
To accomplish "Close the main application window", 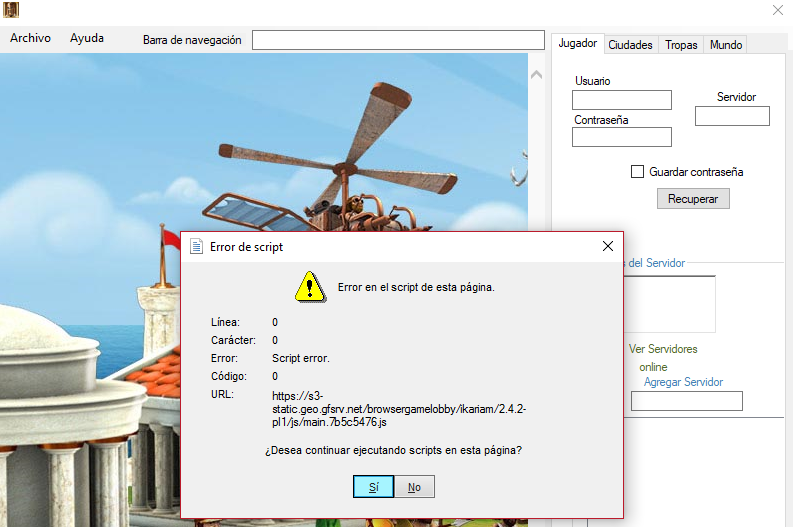I will click(778, 10).
